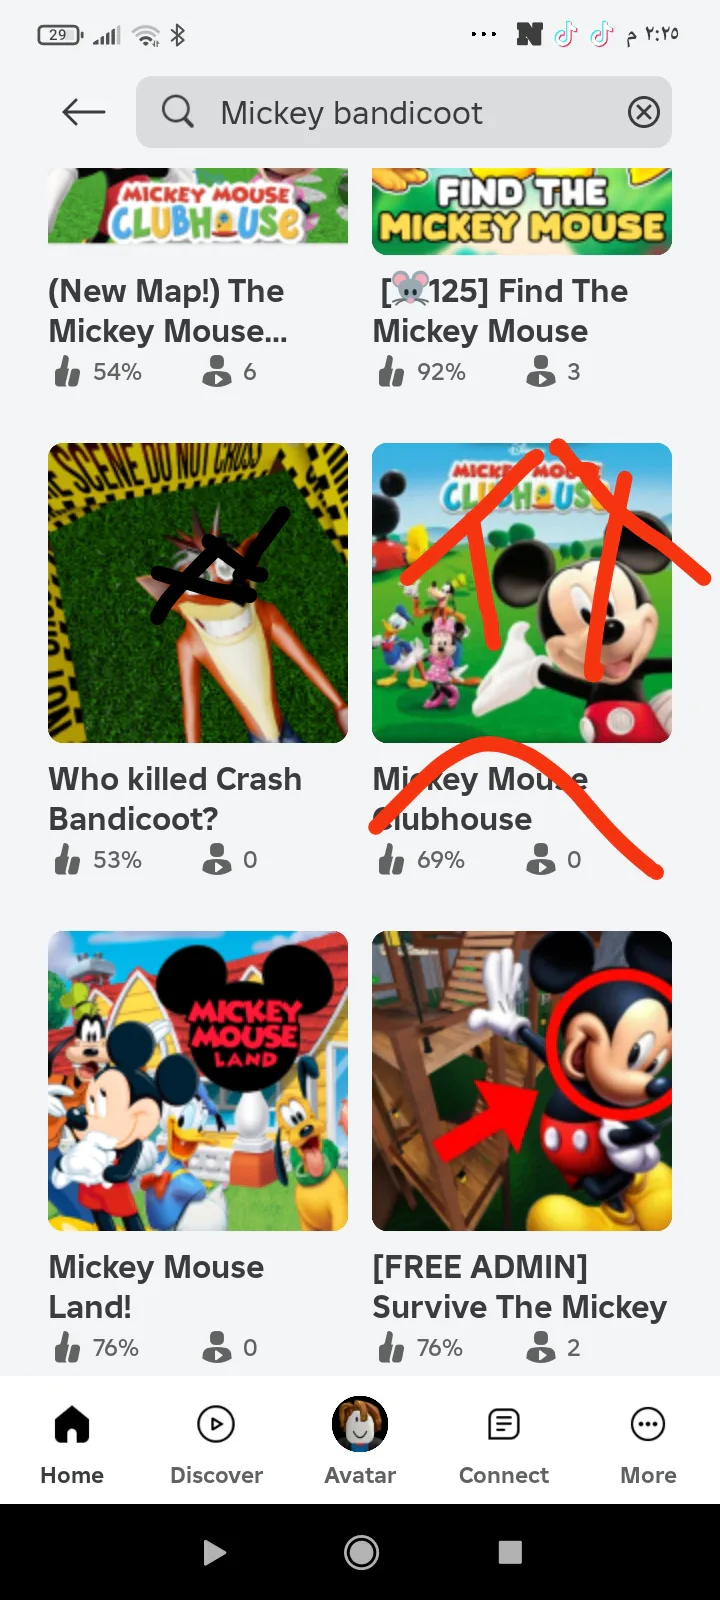Open the Avatar tab

click(360, 1441)
